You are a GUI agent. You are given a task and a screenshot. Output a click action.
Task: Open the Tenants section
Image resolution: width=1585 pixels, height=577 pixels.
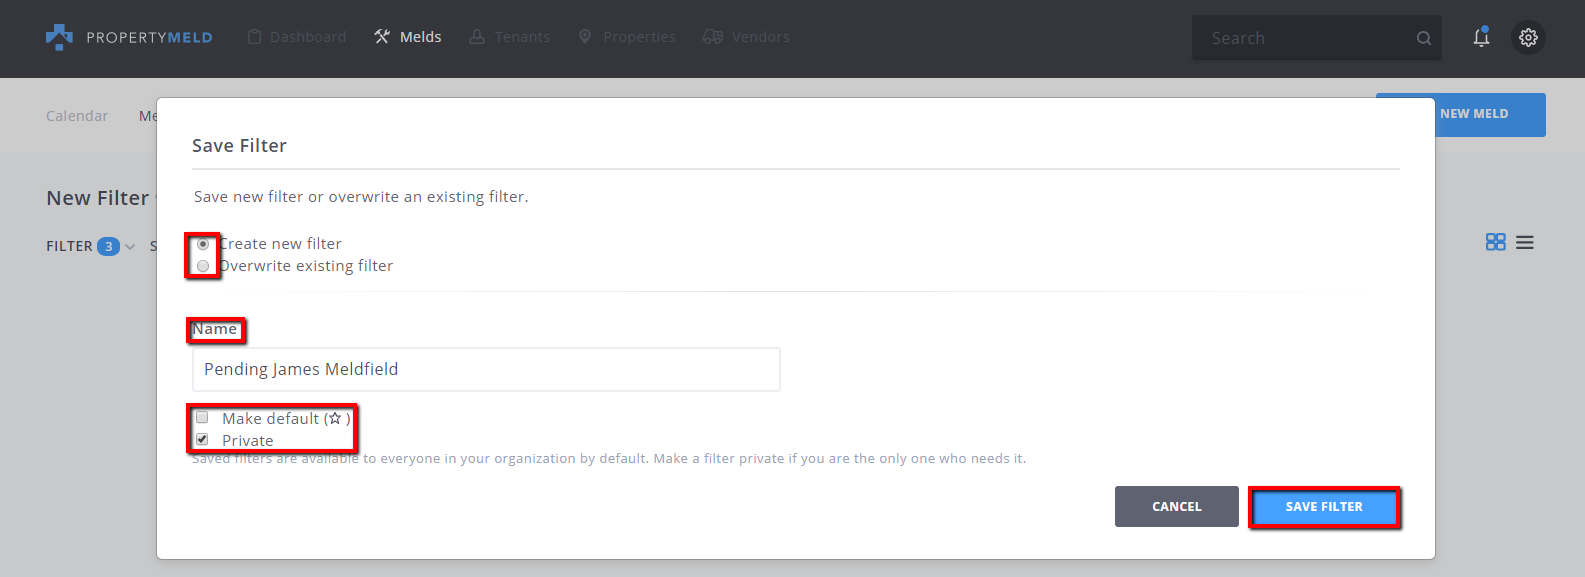510,37
